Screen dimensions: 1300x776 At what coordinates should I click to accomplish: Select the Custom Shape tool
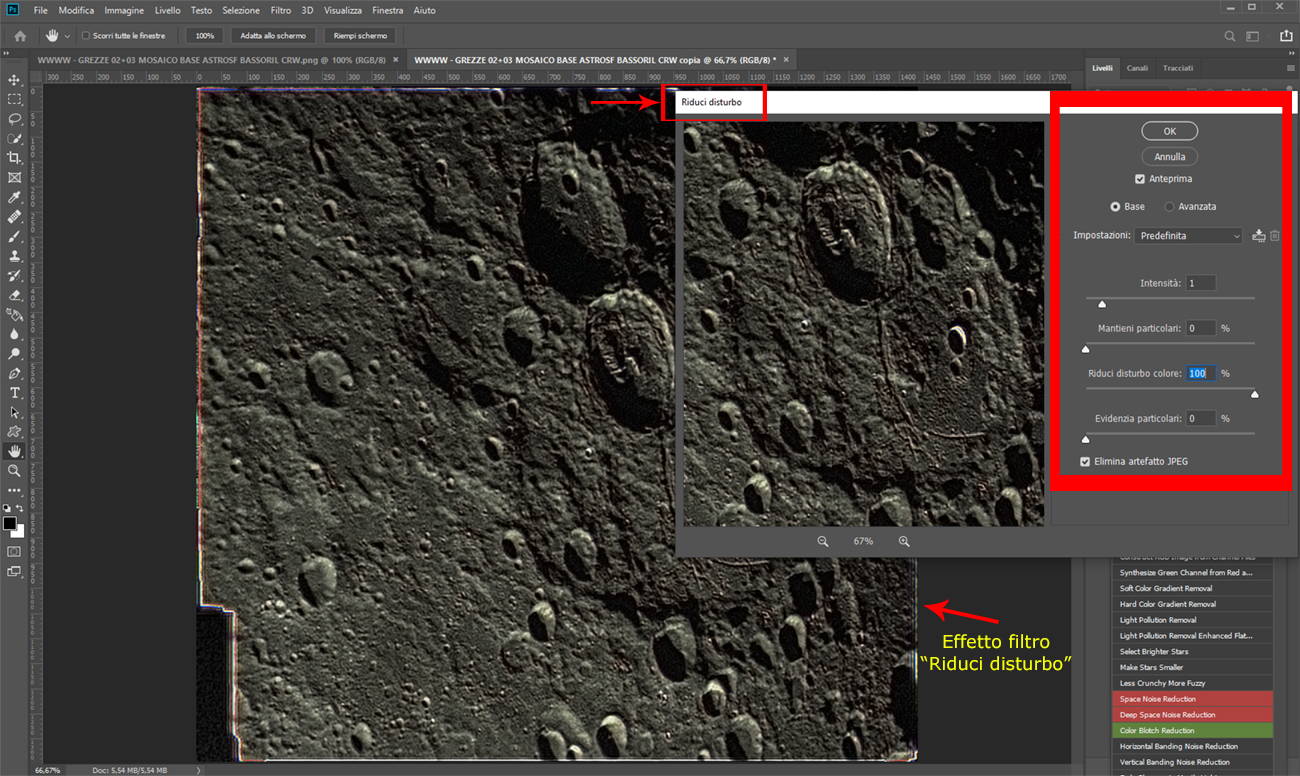point(14,431)
